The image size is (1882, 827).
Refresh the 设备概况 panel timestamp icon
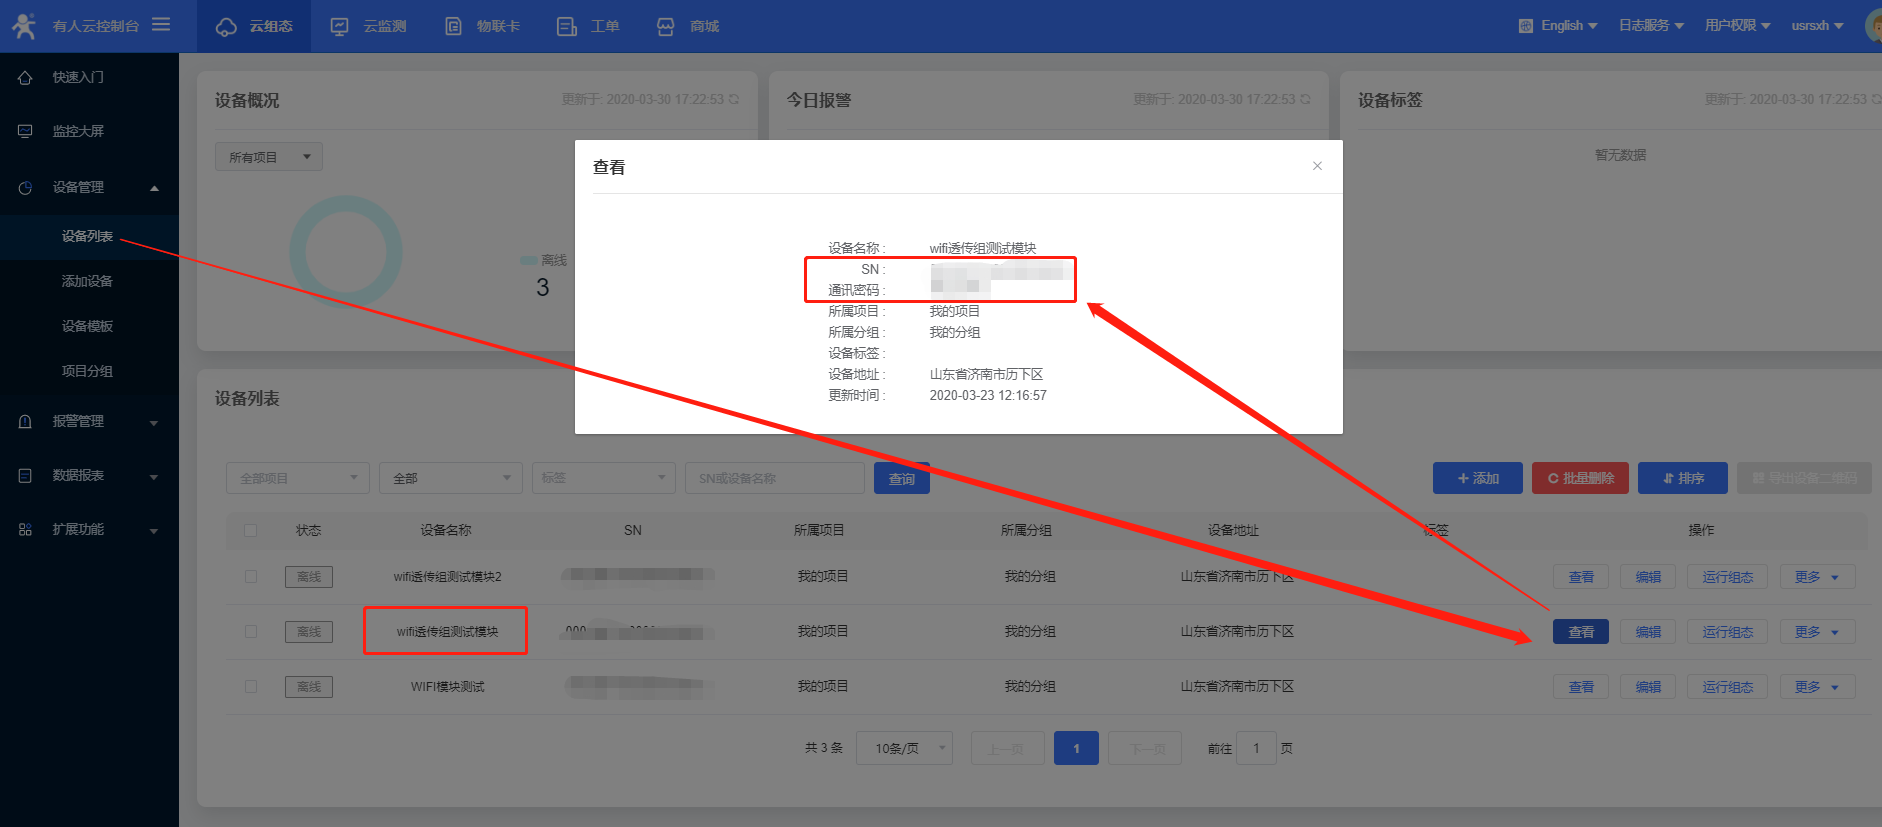734,99
